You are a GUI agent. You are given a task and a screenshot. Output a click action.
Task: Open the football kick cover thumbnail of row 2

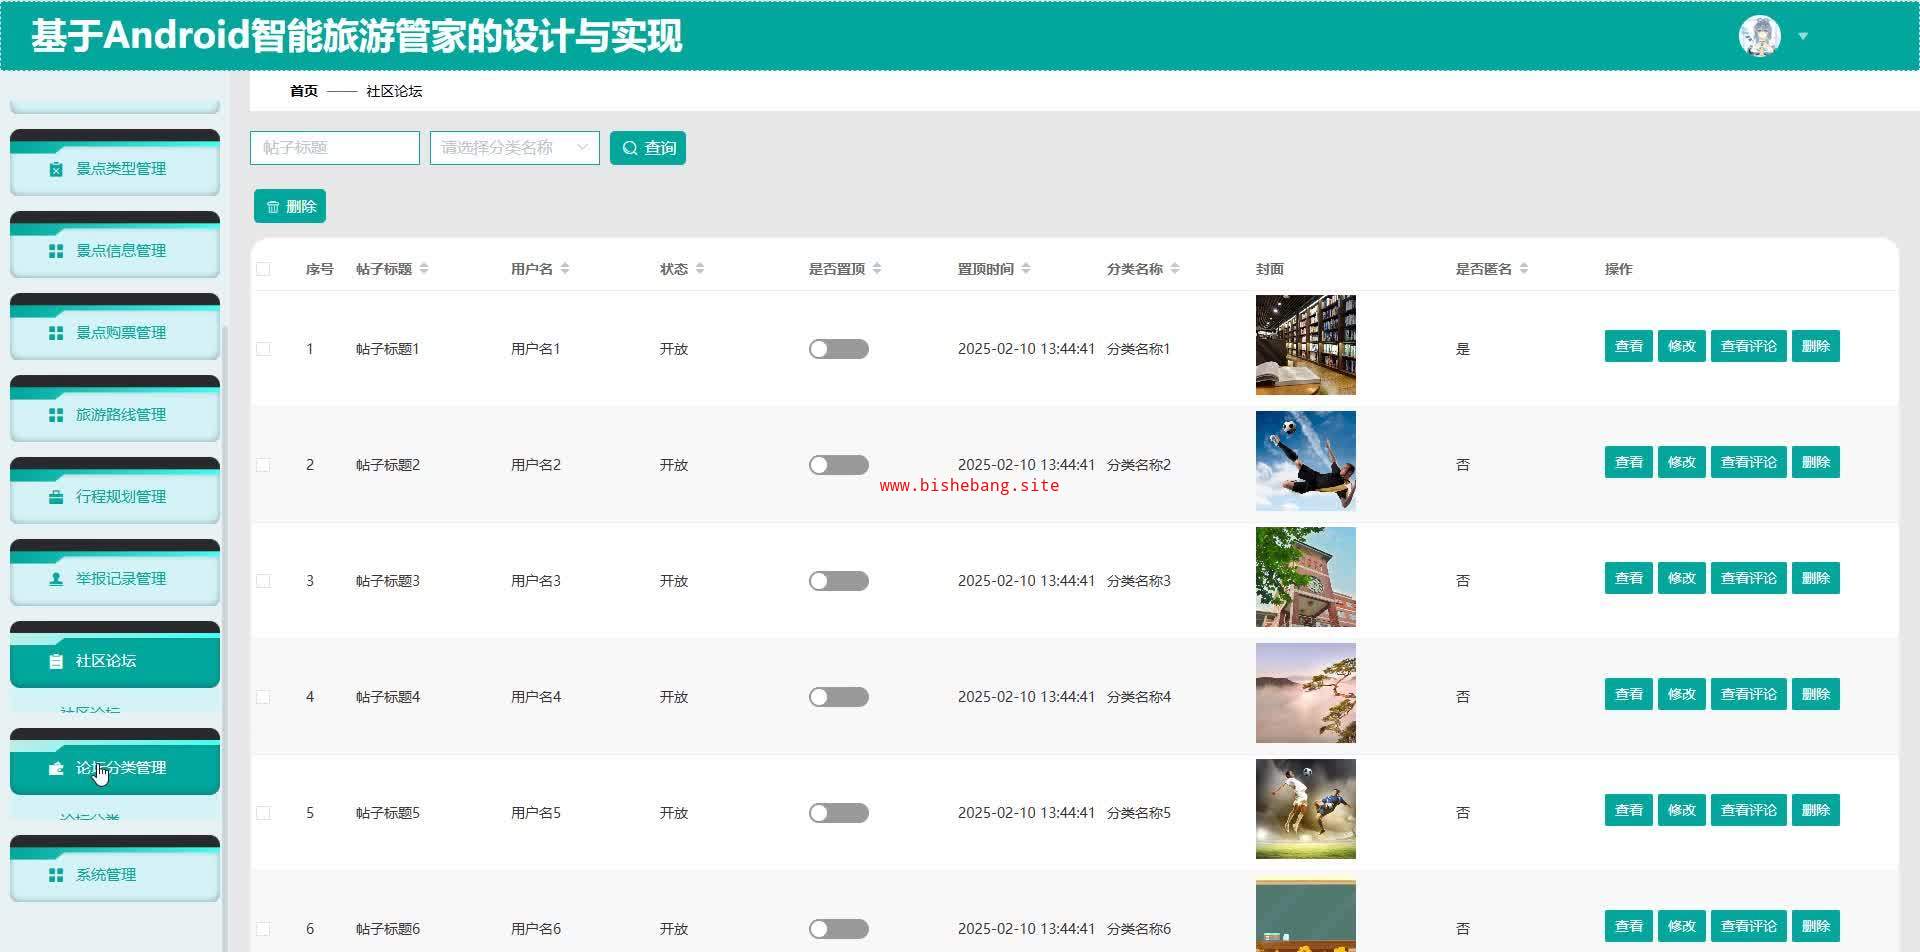pyautogui.click(x=1305, y=461)
